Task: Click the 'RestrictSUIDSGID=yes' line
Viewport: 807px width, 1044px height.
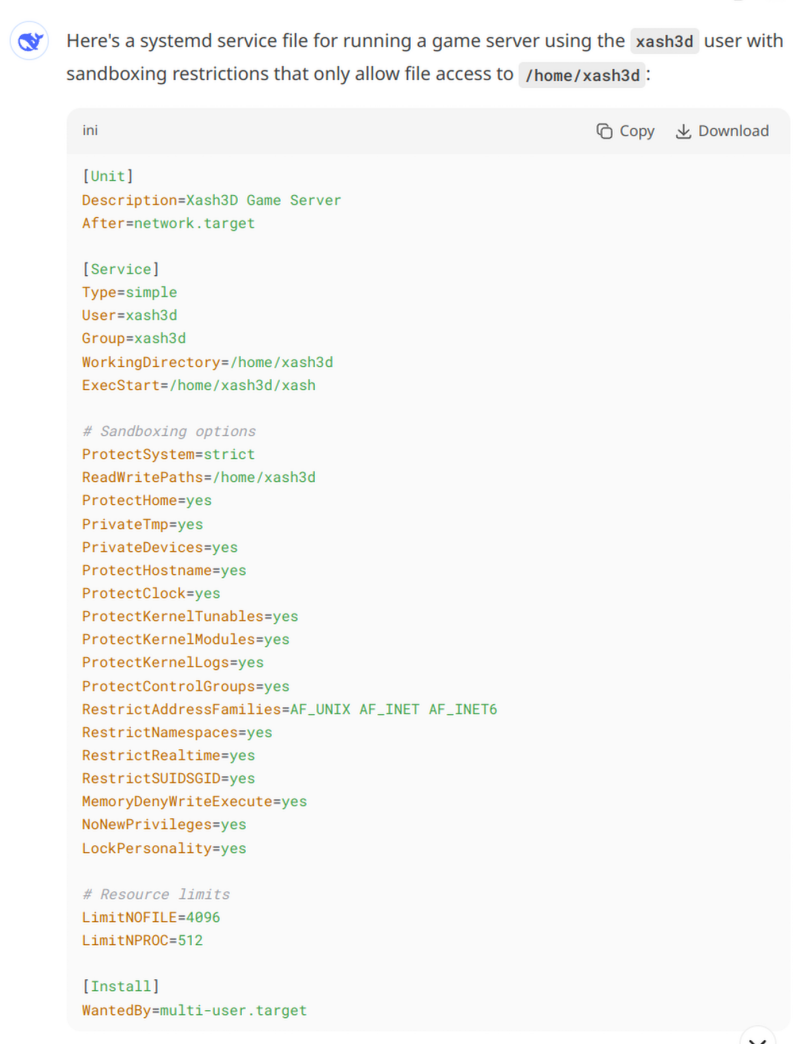Action: pyautogui.click(x=168, y=779)
